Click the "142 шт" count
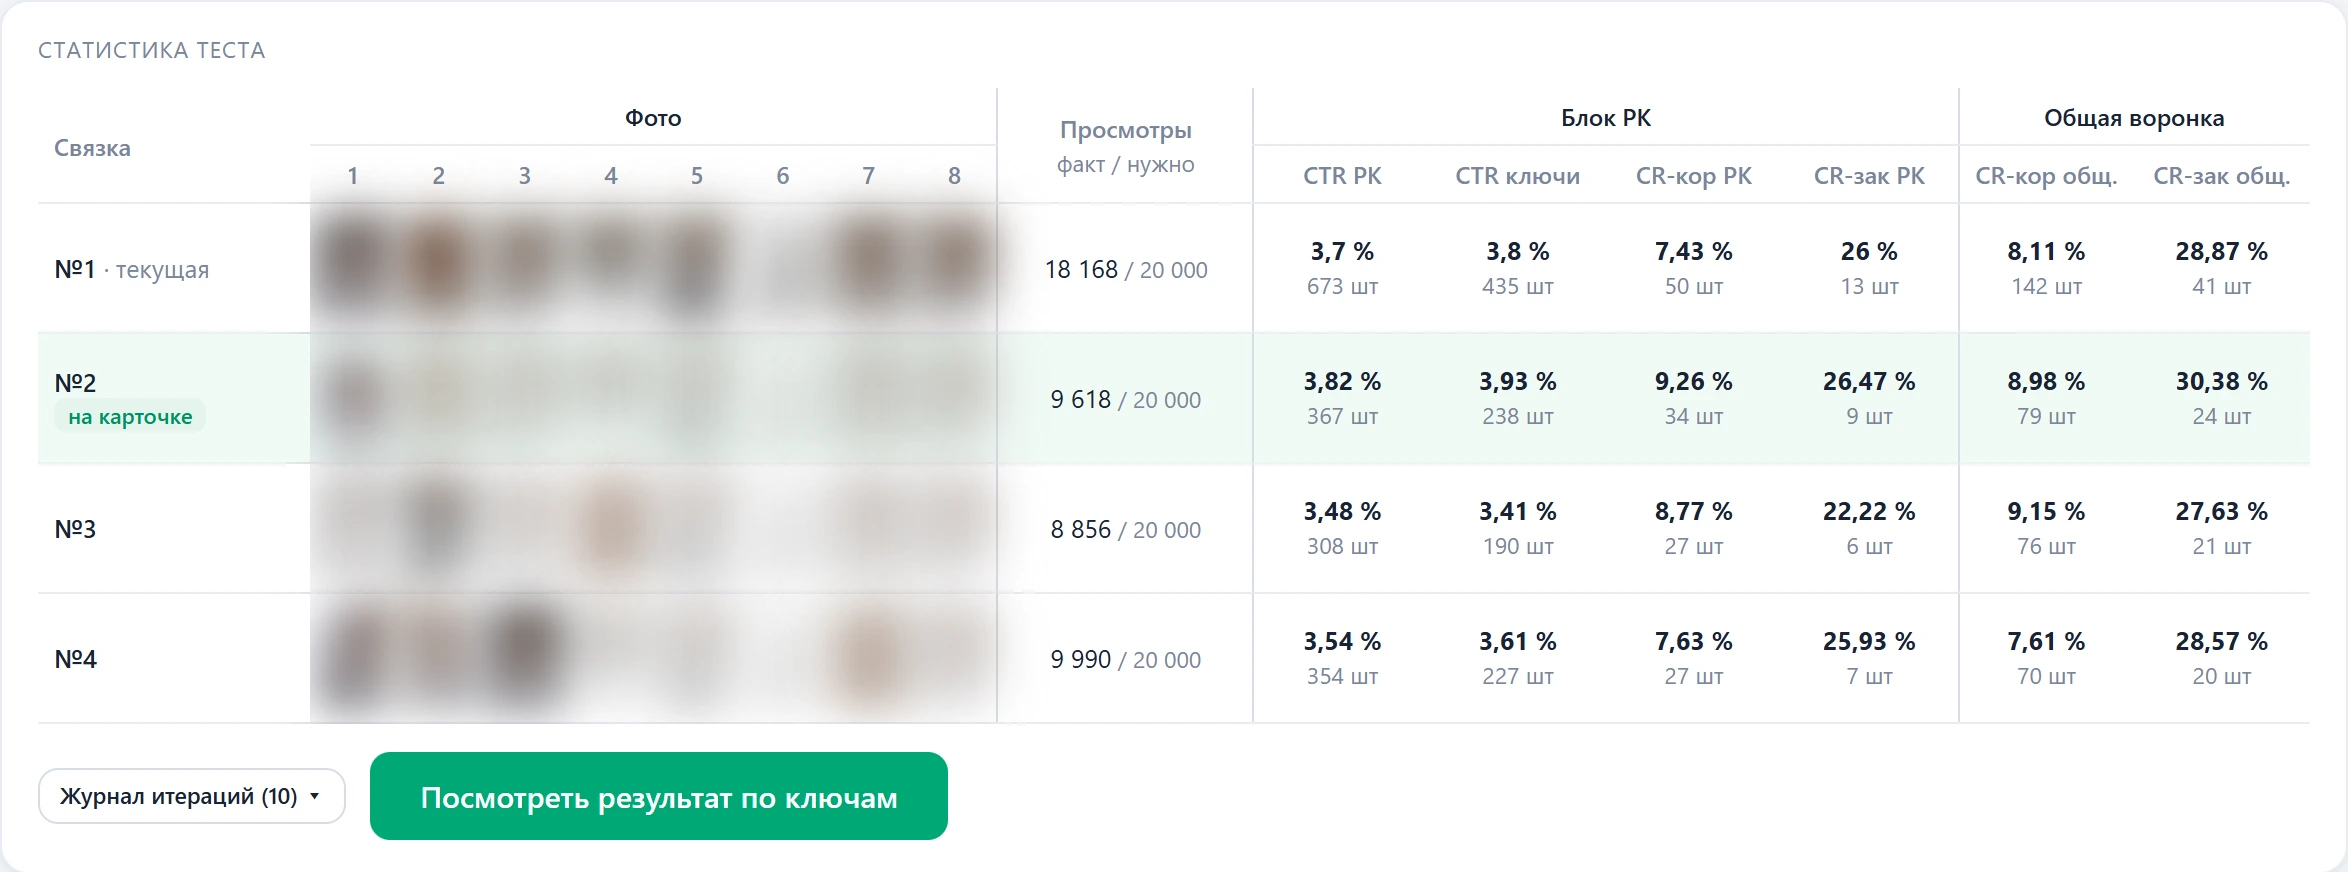This screenshot has width=2348, height=872. 2046,286
